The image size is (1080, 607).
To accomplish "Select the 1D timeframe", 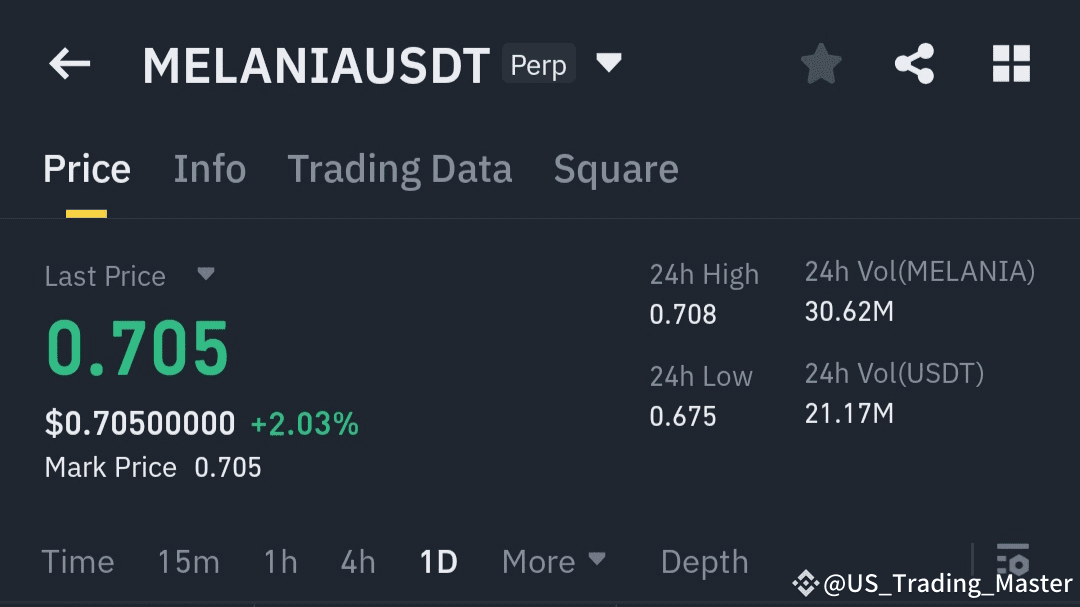I will tap(438, 562).
